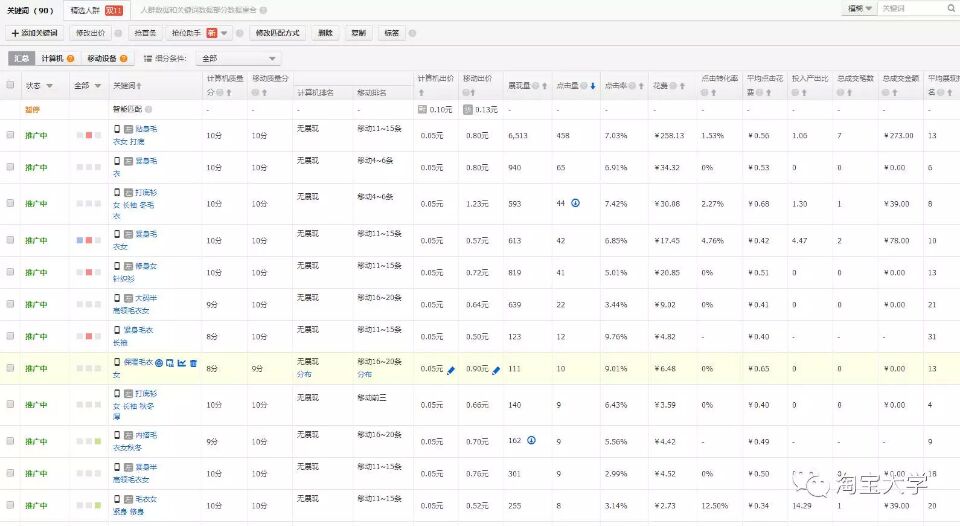Click the list icon before 细分条件 label

(148, 59)
